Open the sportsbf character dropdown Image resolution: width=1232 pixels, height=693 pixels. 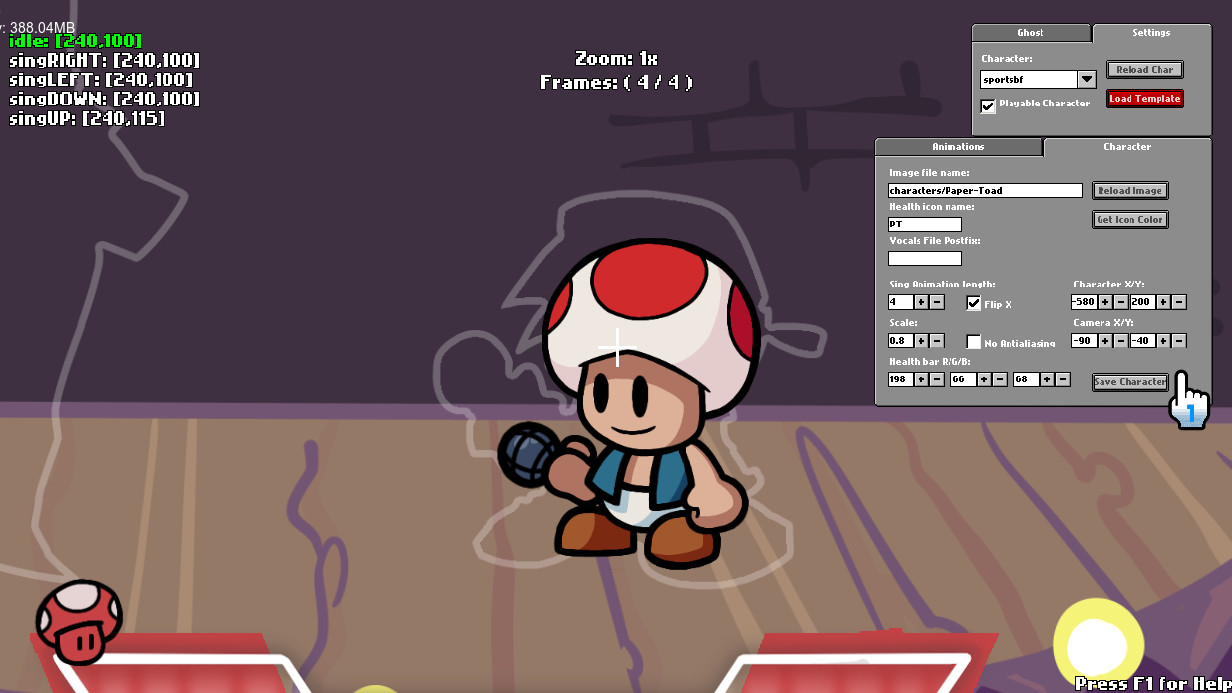[x=1086, y=79]
